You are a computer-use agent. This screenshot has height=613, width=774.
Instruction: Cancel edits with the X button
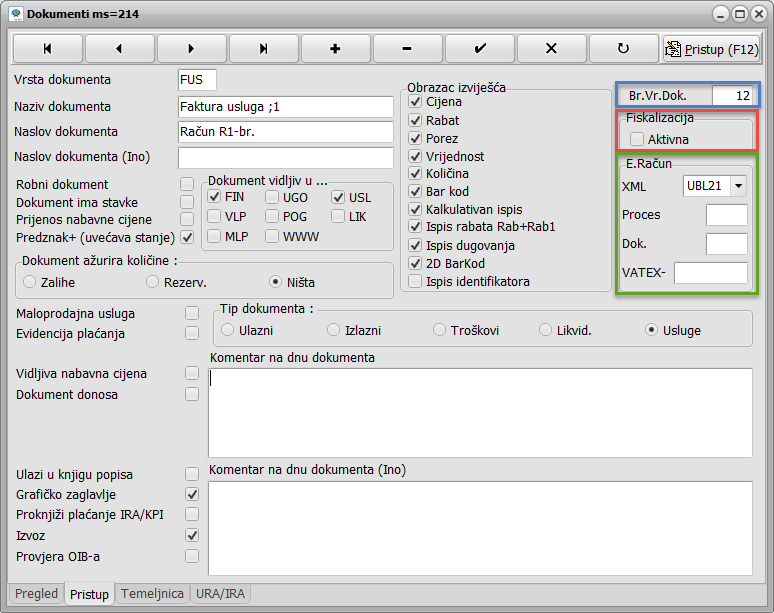pyautogui.click(x=551, y=48)
